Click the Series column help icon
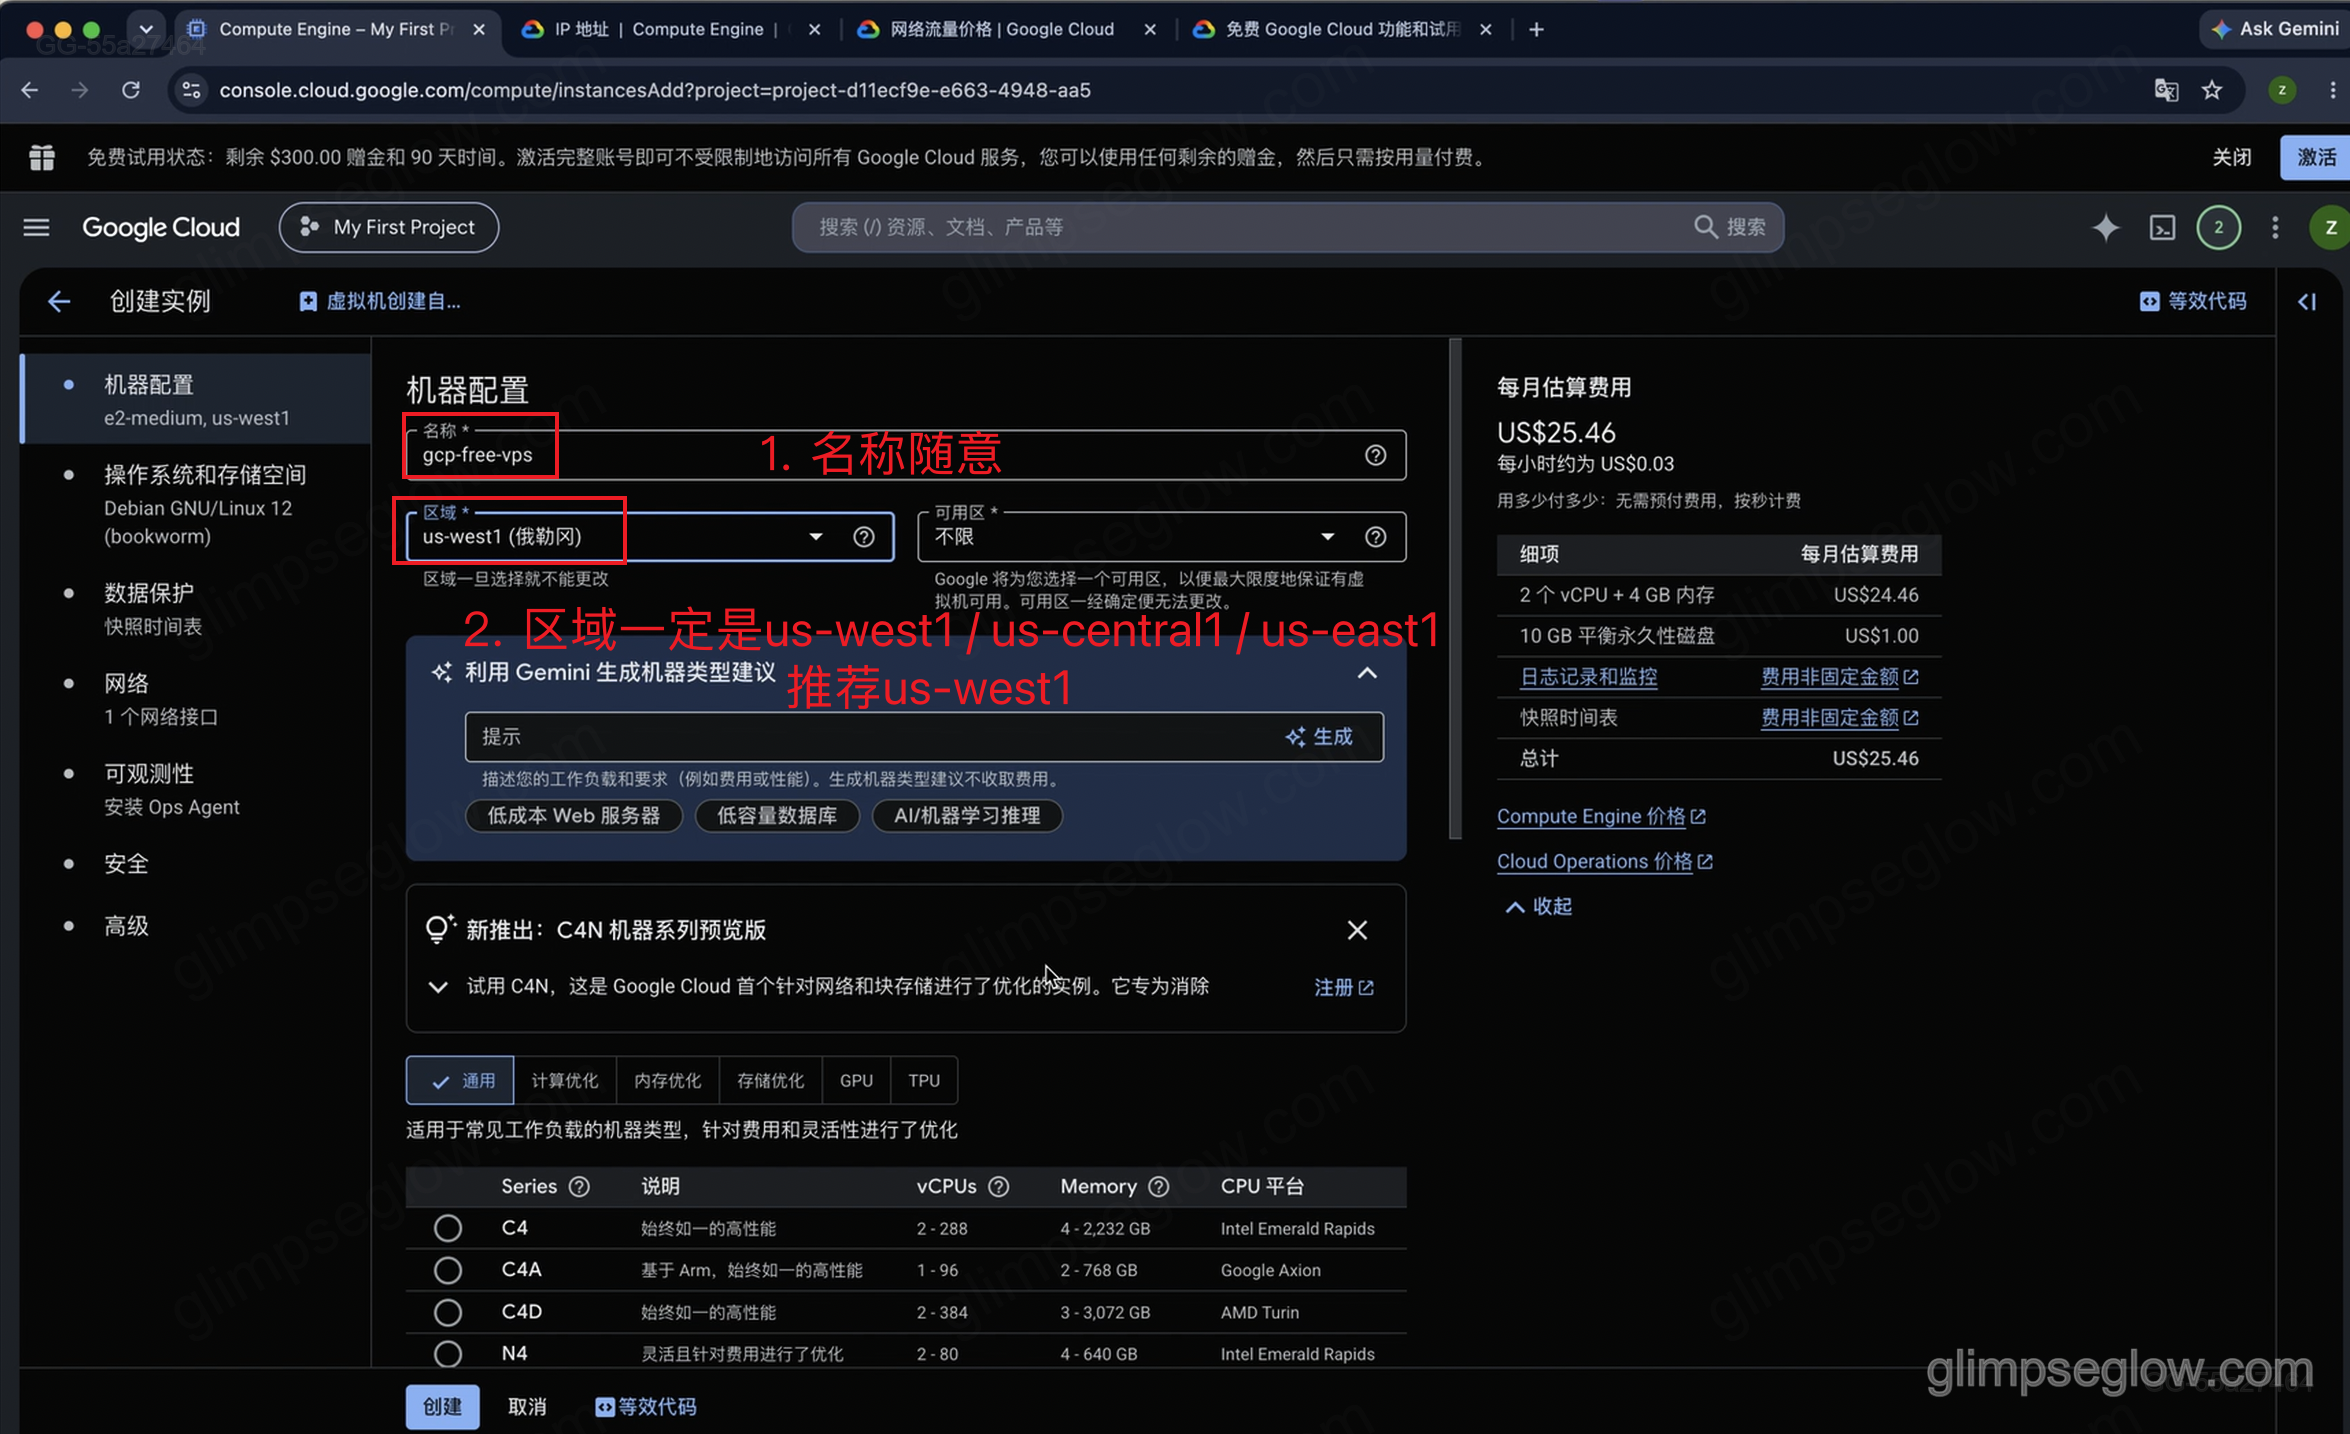Screen dimensions: 2350x1434 (579, 1186)
